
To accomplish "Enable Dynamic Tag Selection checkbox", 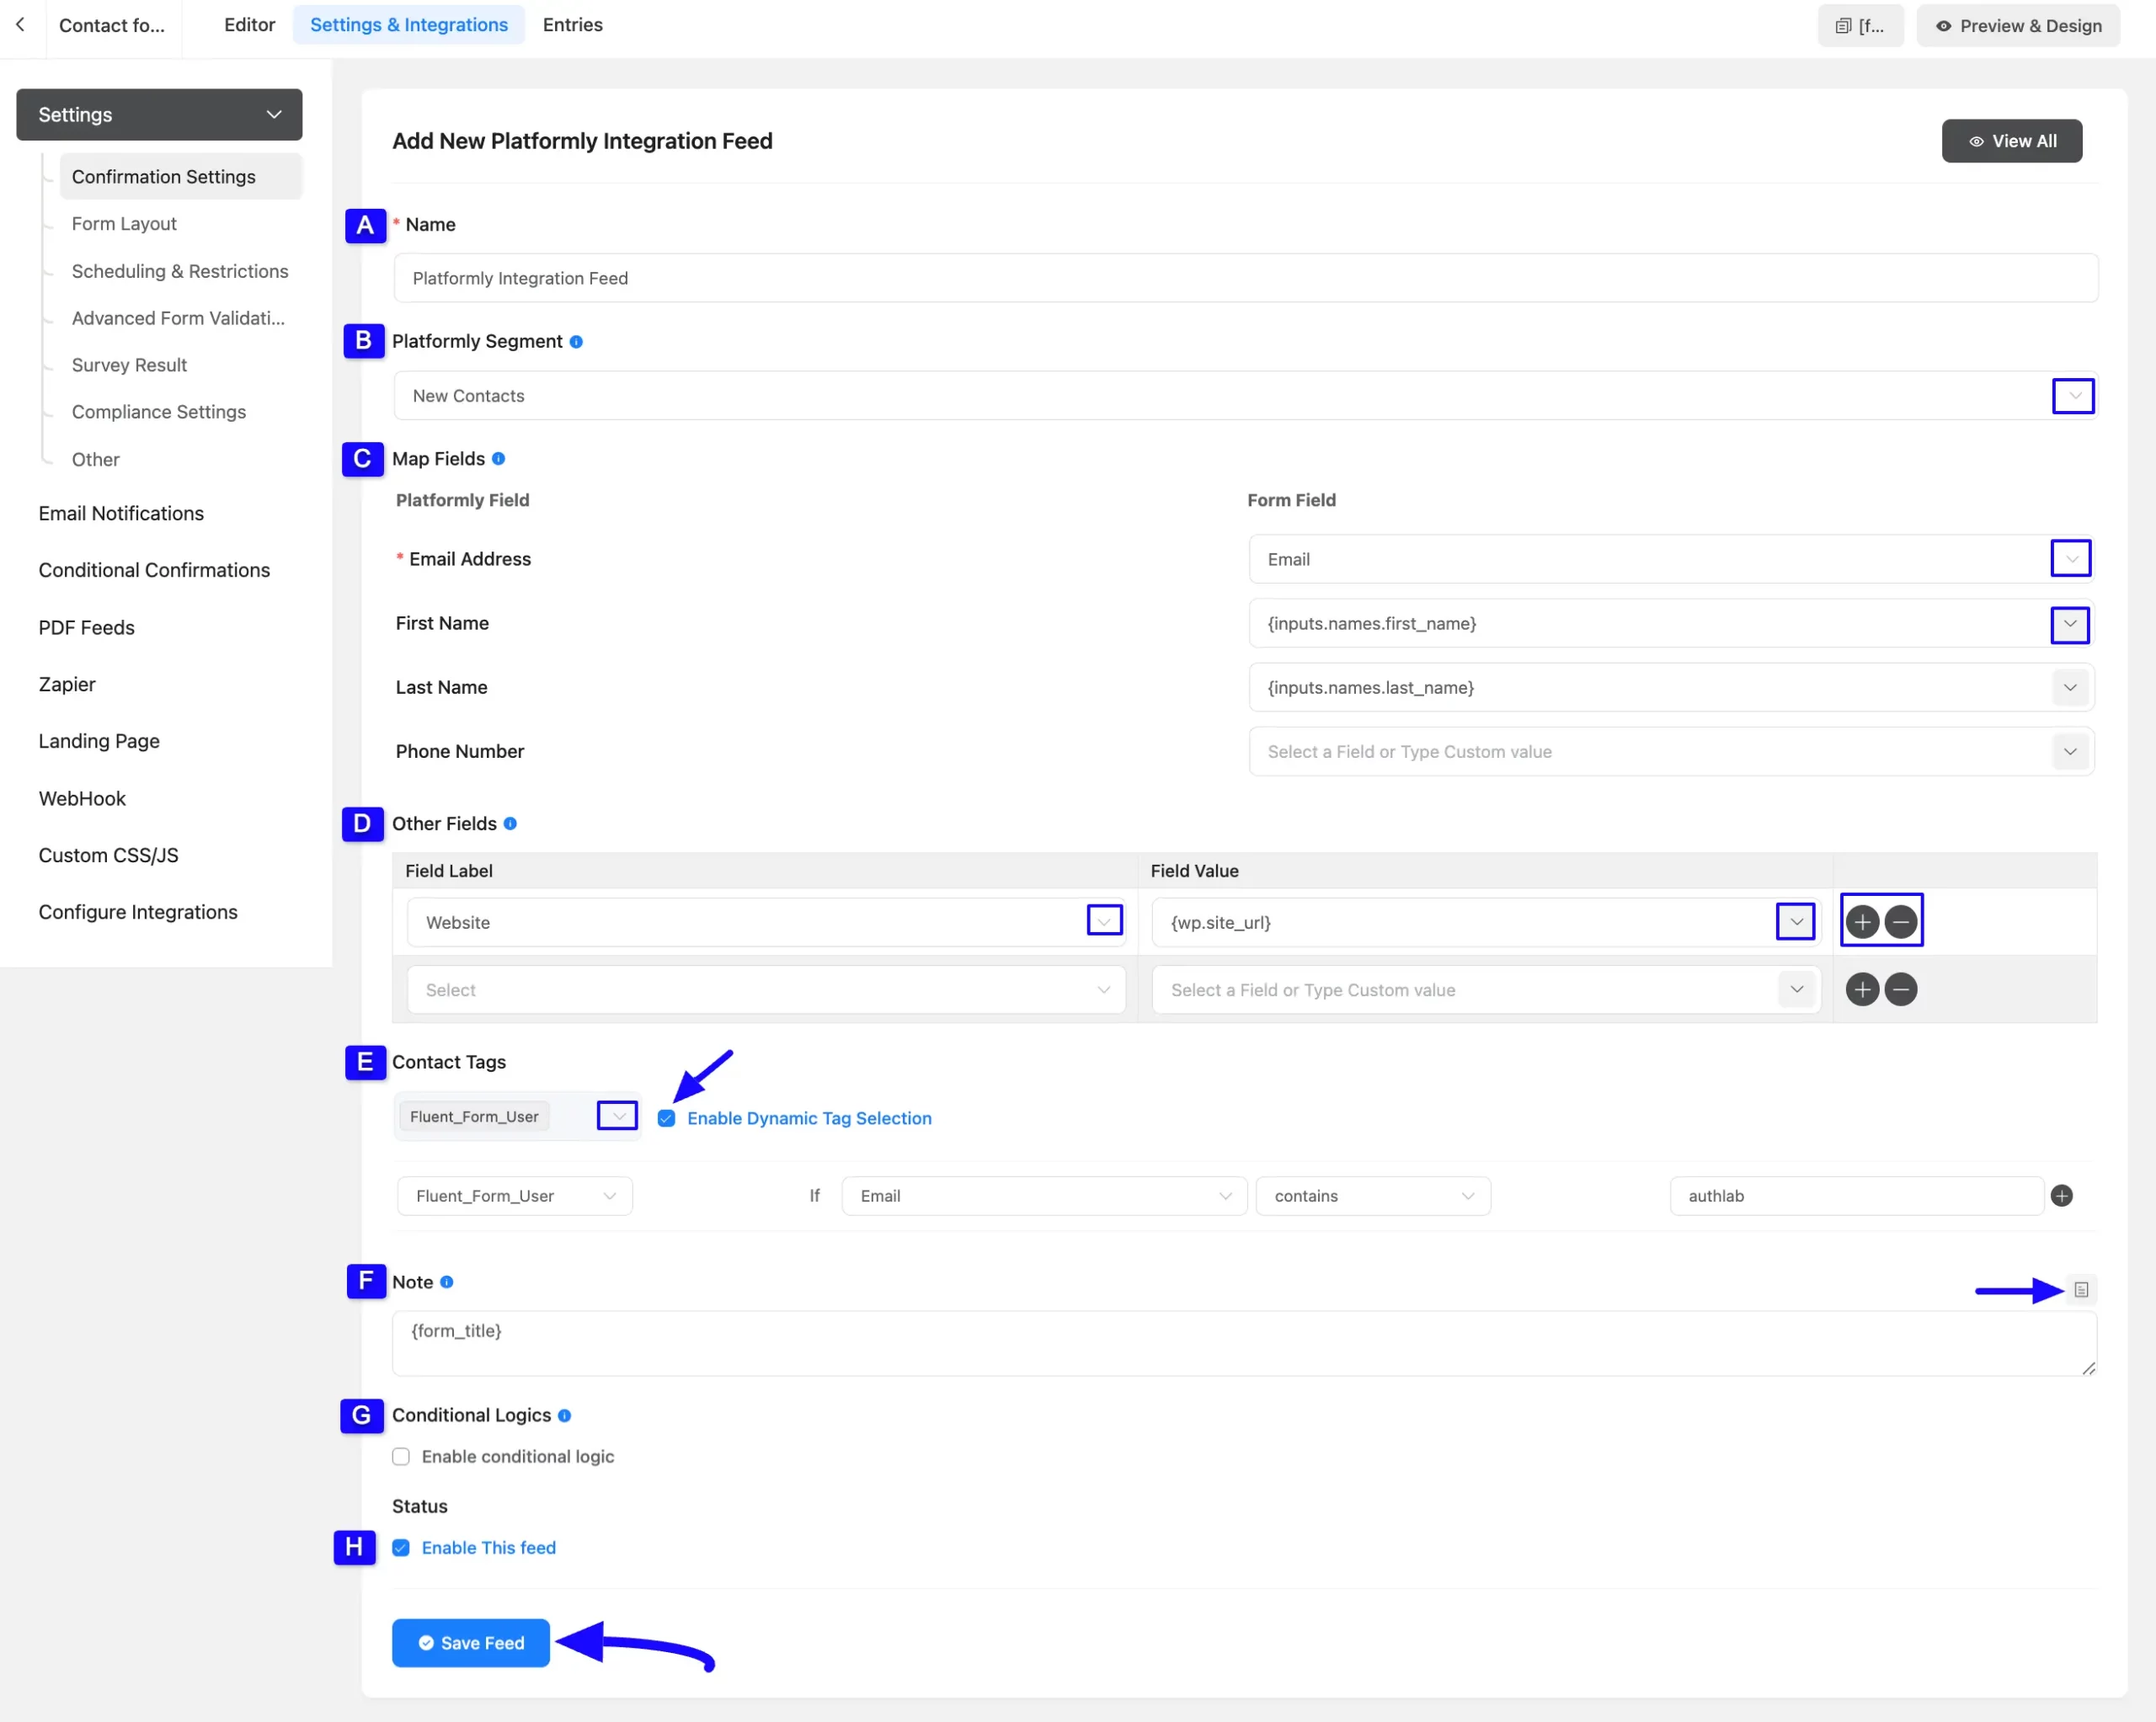I will (666, 1119).
